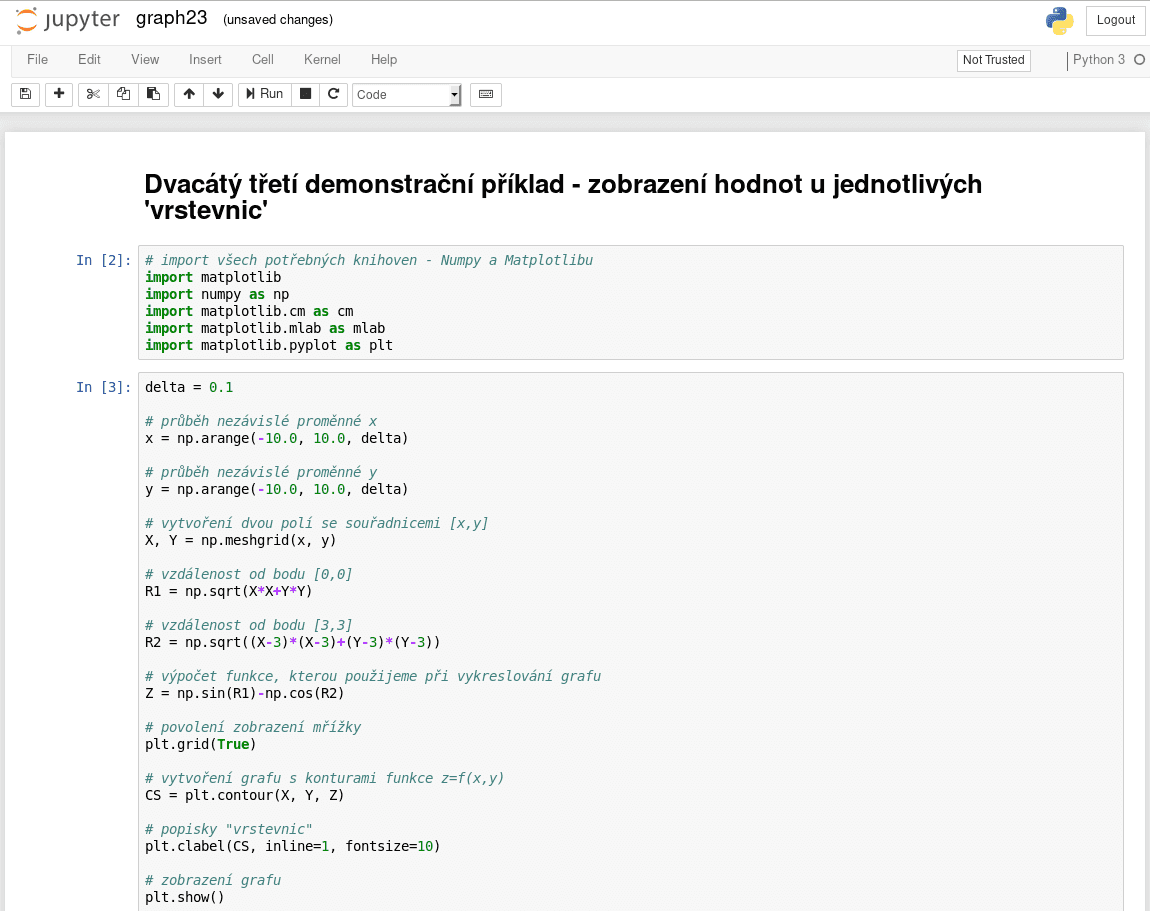The image size is (1150, 911).
Task: Click the '# import všech potřebných knihoven' comment
Action: (x=369, y=260)
